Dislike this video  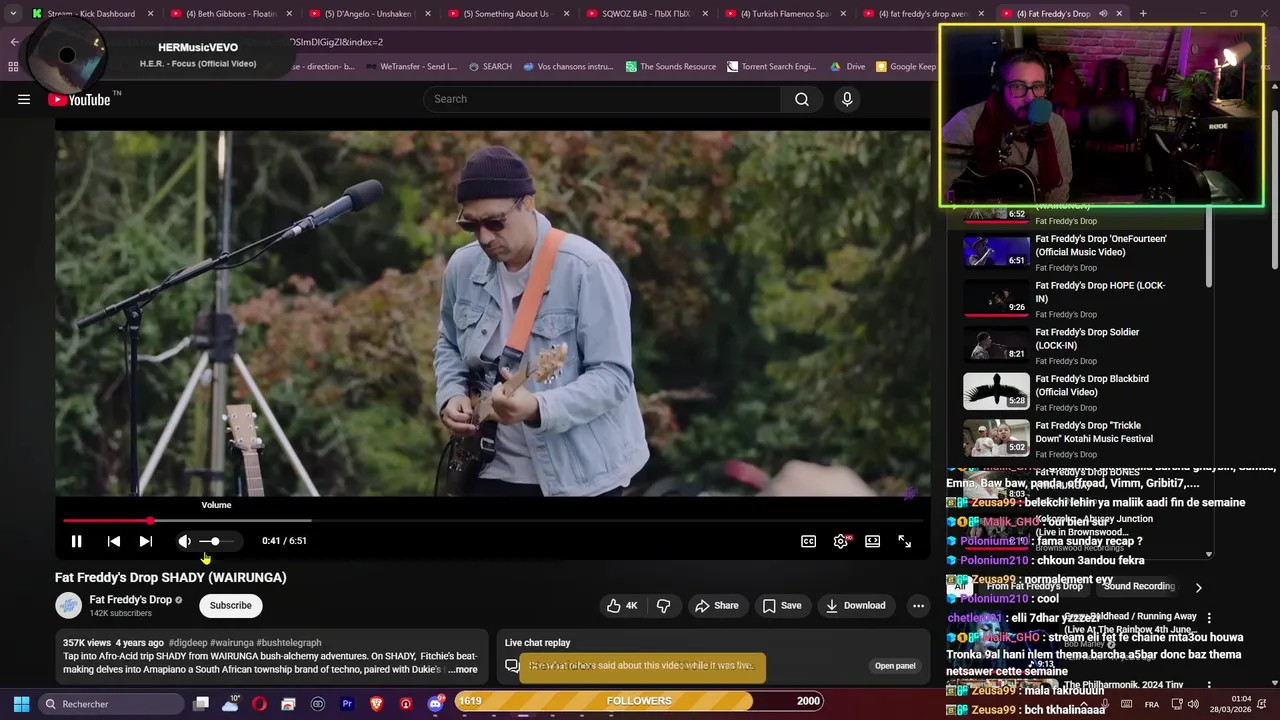[664, 605]
